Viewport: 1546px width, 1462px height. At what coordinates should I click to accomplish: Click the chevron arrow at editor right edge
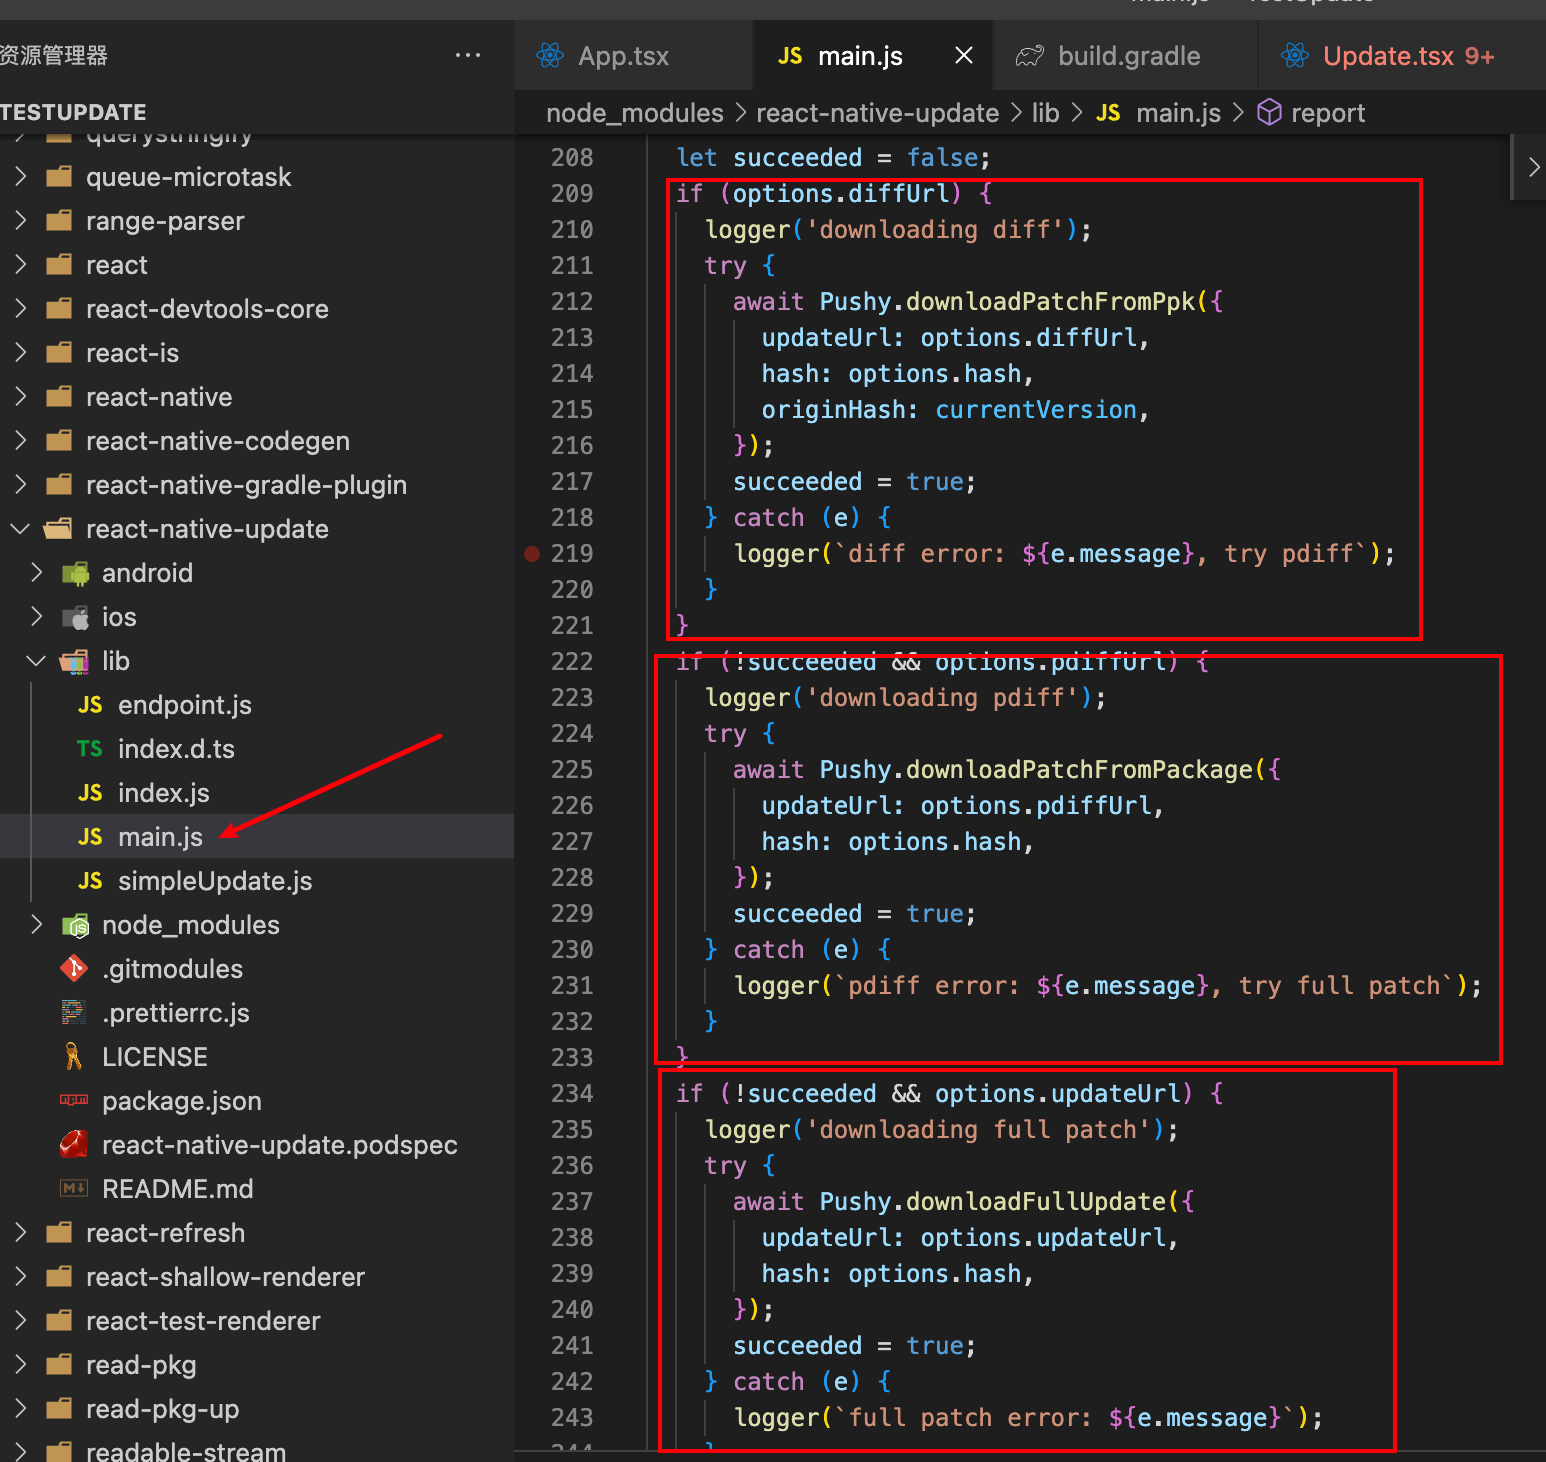coord(1533,167)
